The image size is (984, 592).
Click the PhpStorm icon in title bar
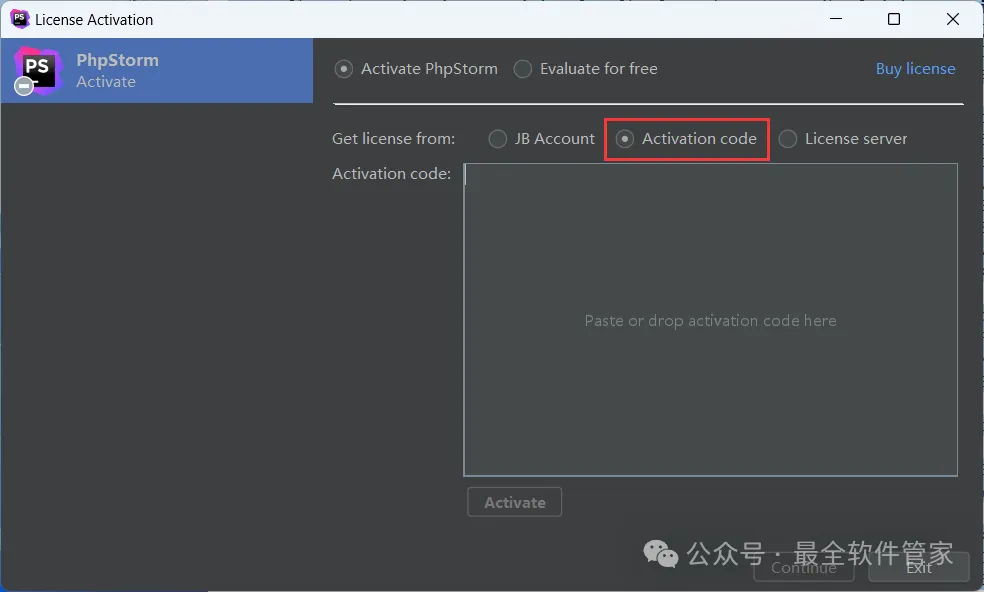pyautogui.click(x=19, y=19)
